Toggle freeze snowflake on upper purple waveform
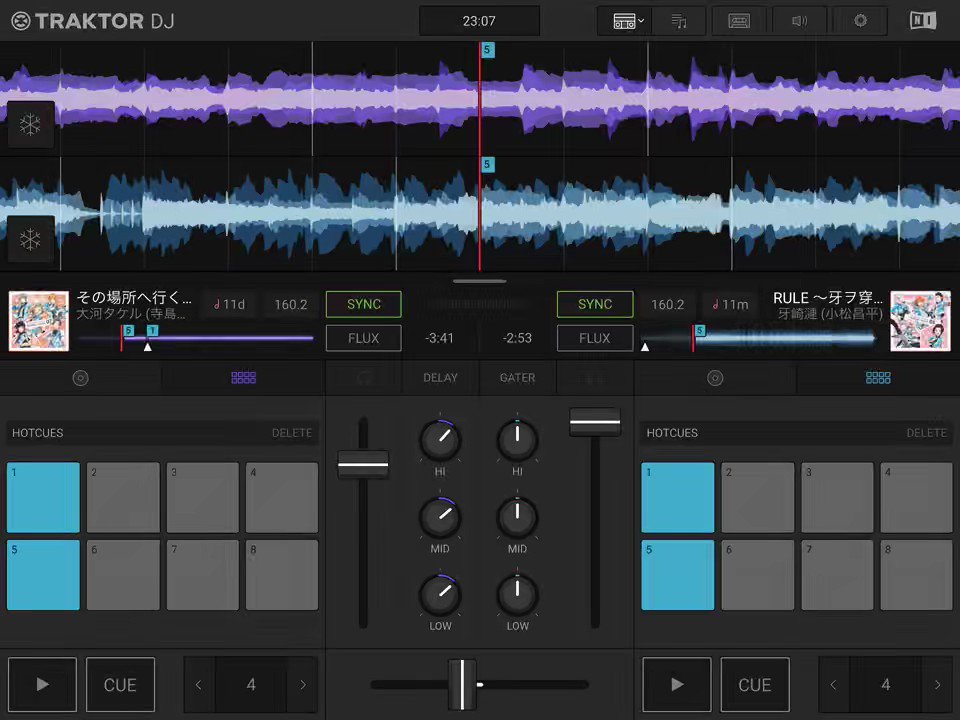960x720 pixels. coord(30,124)
